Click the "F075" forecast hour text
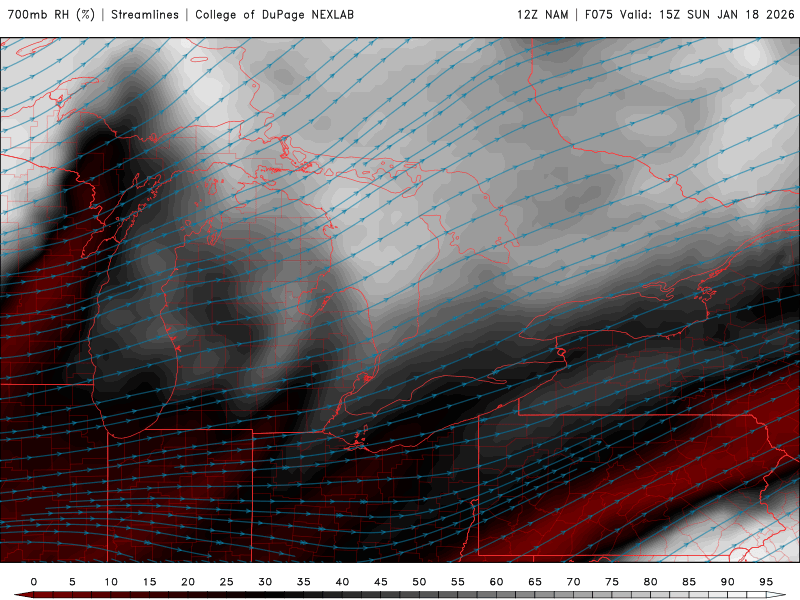 pyautogui.click(x=598, y=14)
